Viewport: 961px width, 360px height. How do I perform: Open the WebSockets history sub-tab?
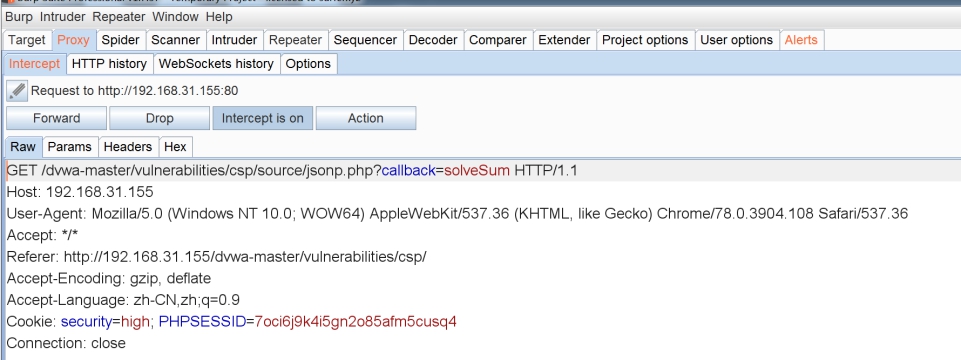[216, 64]
